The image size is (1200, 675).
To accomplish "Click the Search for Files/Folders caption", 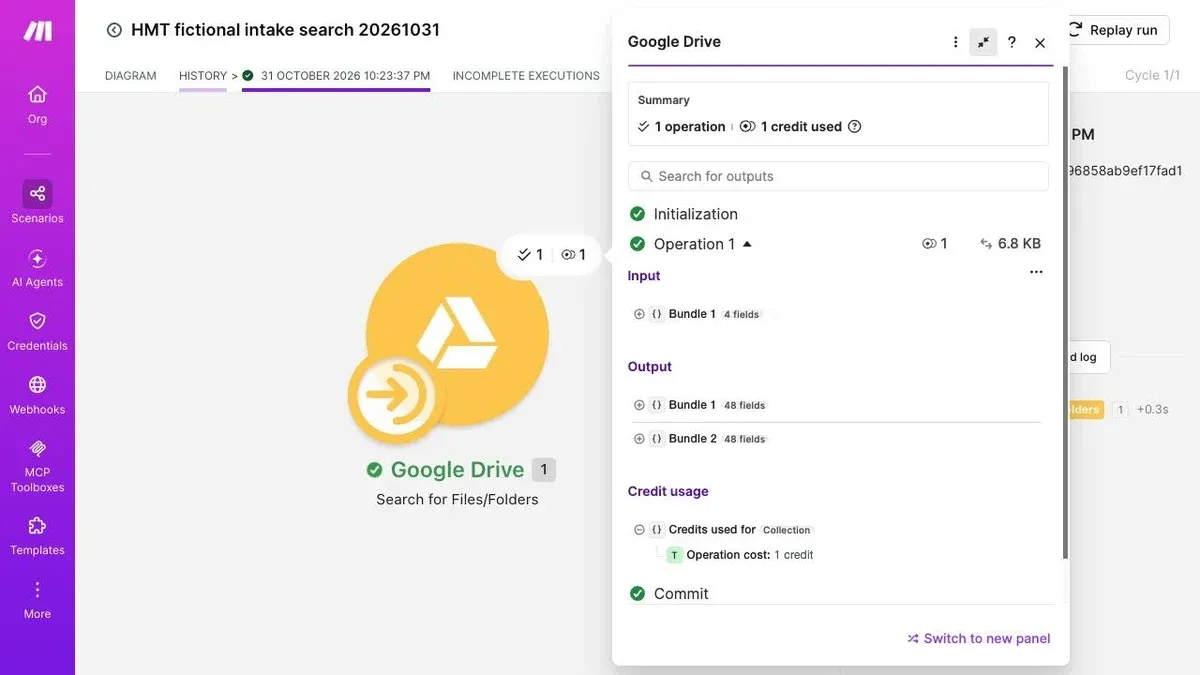I will click(457, 500).
